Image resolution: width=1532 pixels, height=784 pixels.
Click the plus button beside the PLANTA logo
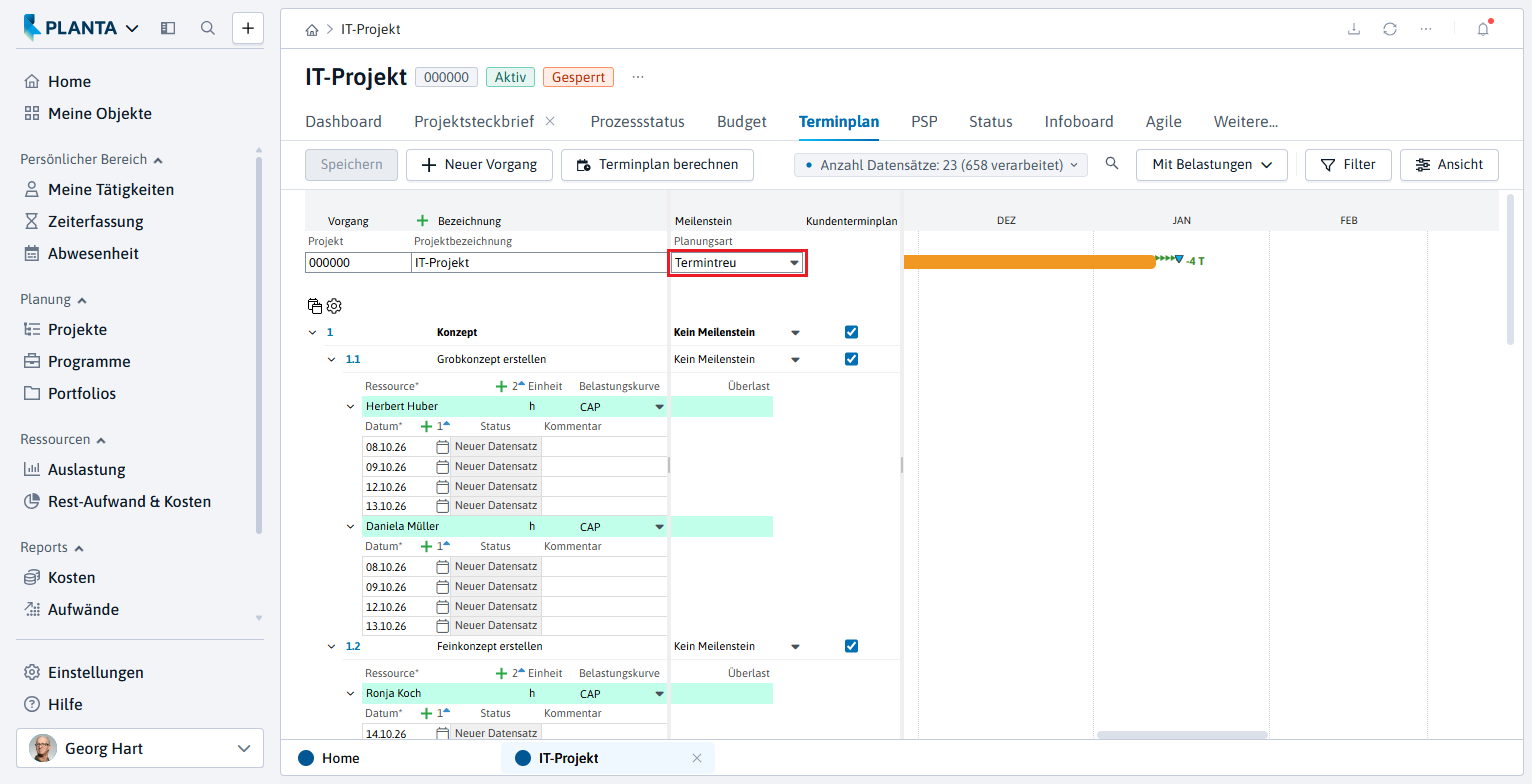248,28
